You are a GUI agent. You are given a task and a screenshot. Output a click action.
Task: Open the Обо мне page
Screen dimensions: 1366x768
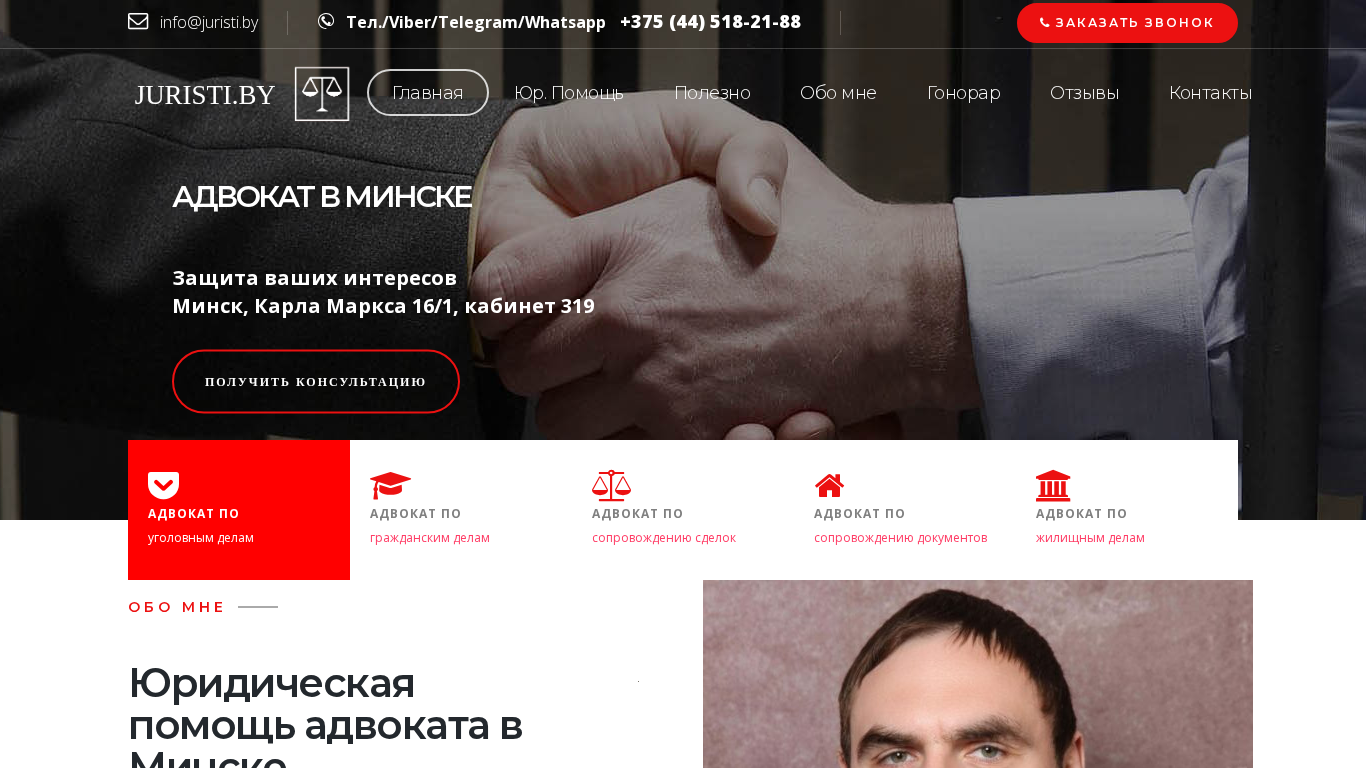[x=838, y=93]
